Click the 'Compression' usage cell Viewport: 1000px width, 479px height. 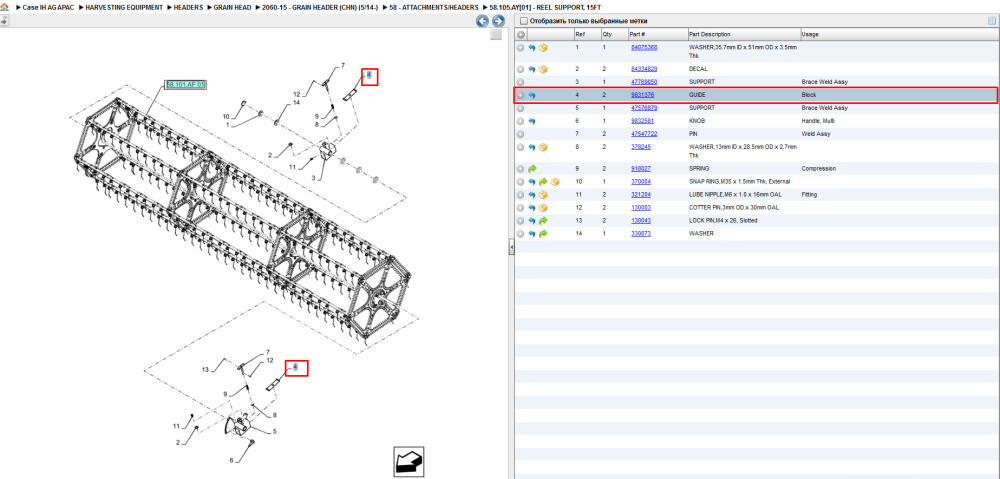click(818, 169)
